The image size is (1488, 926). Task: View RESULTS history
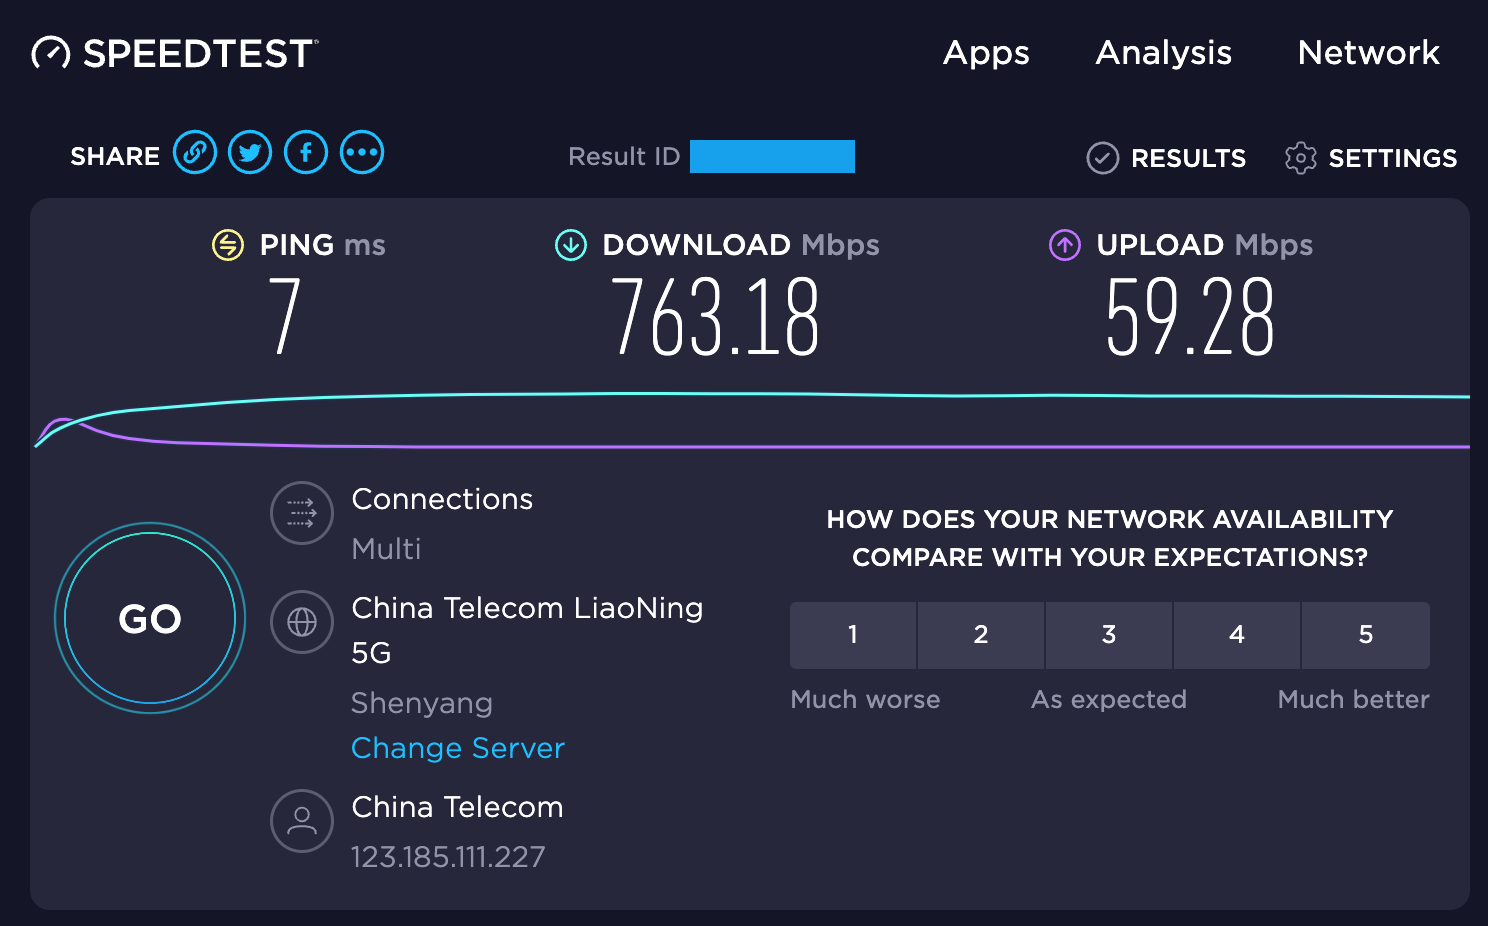click(x=1167, y=158)
